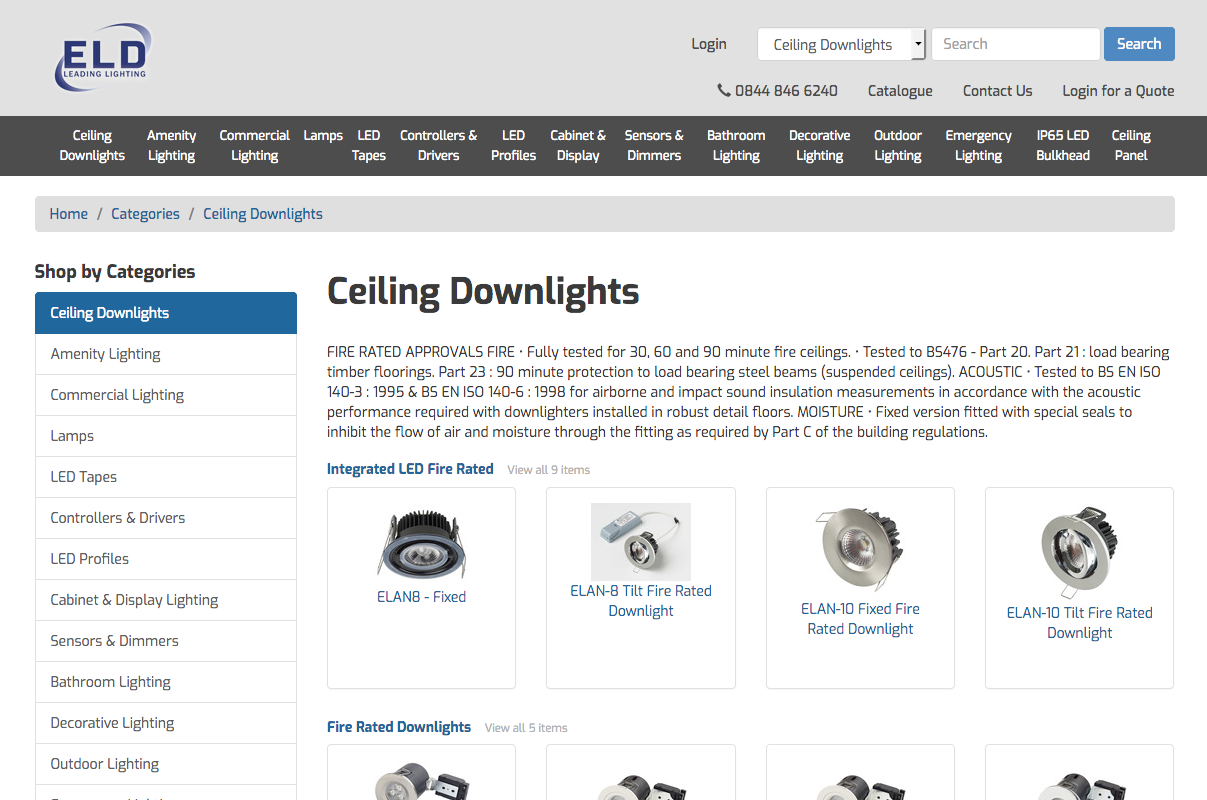Screen dimensions: 1207x800
Task: Open LED Tapes in the navigation bar
Action: (x=368, y=146)
